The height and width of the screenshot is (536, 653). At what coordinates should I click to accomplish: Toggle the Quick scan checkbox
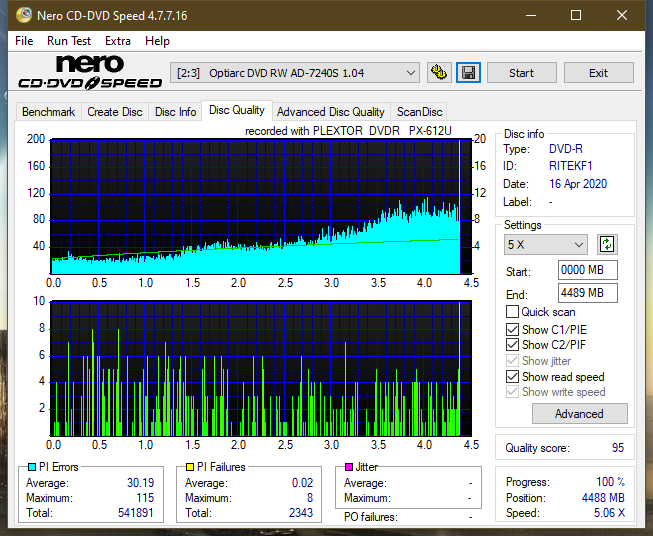click(512, 312)
